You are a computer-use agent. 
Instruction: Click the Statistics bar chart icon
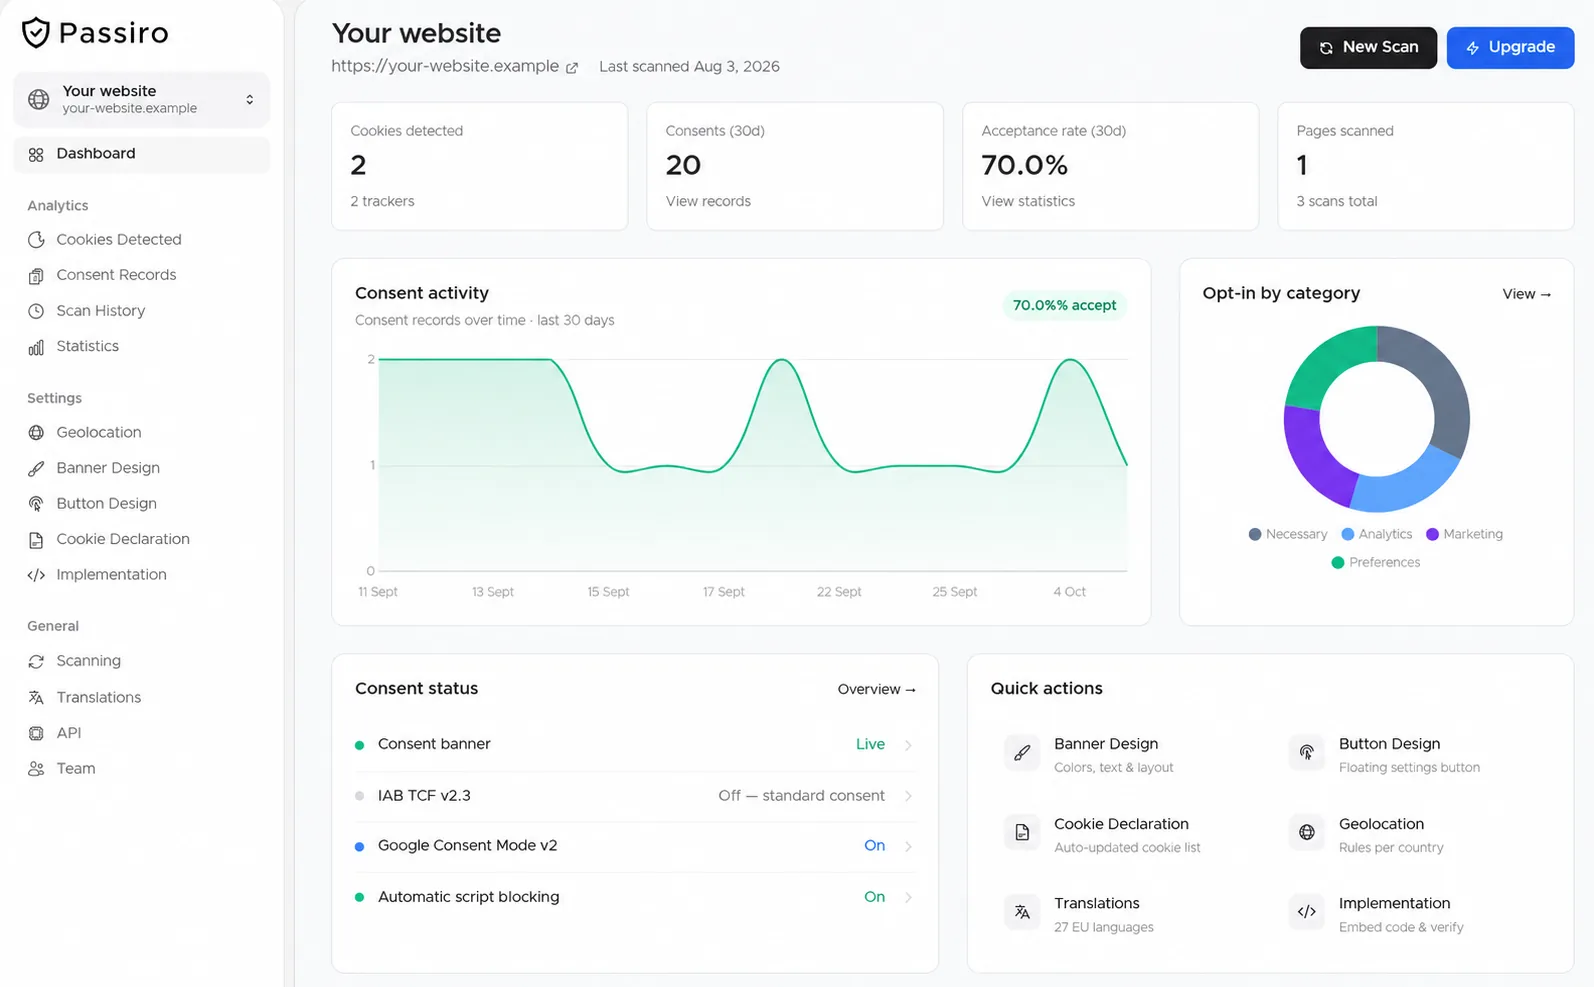click(36, 347)
